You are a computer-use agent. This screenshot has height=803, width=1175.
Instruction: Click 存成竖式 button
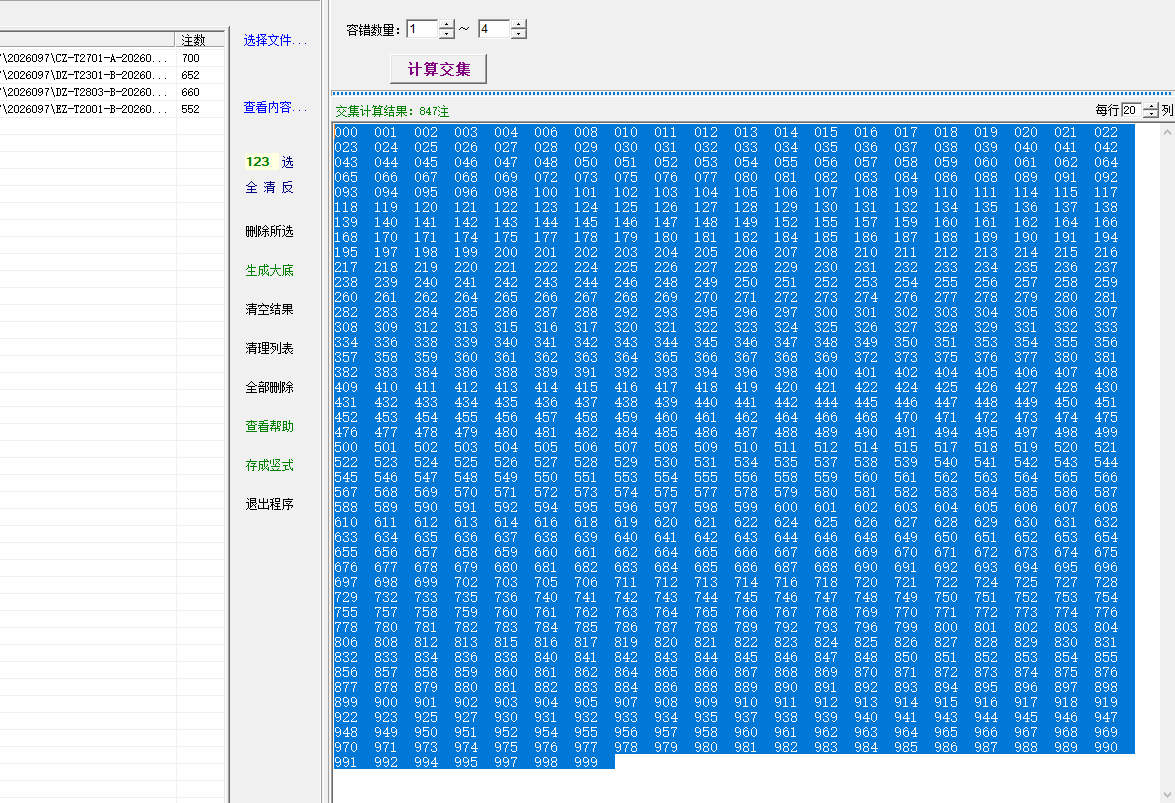(269, 465)
